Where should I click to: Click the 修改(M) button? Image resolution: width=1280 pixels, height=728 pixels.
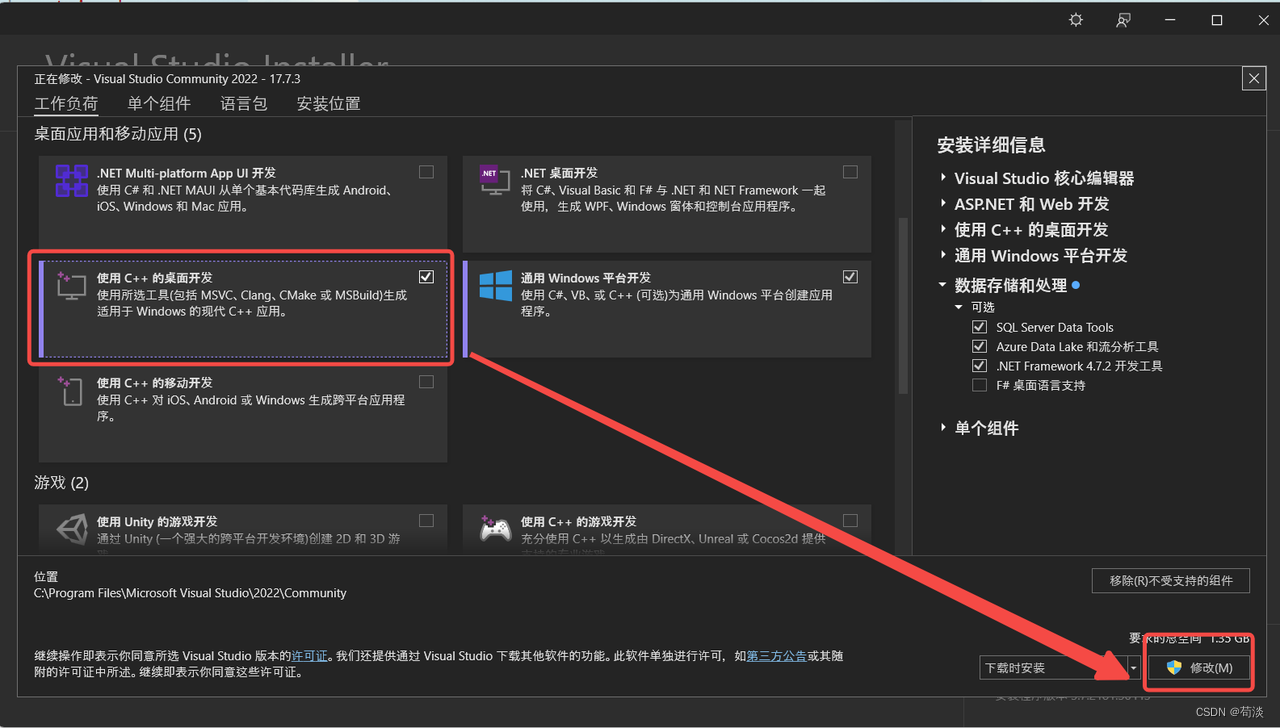(1198, 667)
